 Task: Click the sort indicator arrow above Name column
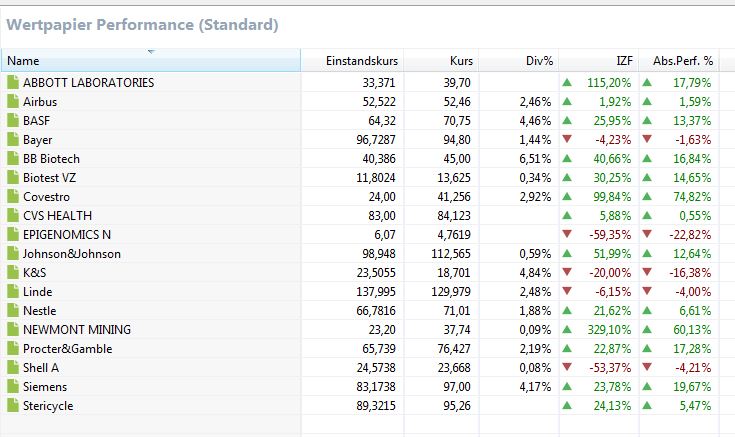[151, 49]
